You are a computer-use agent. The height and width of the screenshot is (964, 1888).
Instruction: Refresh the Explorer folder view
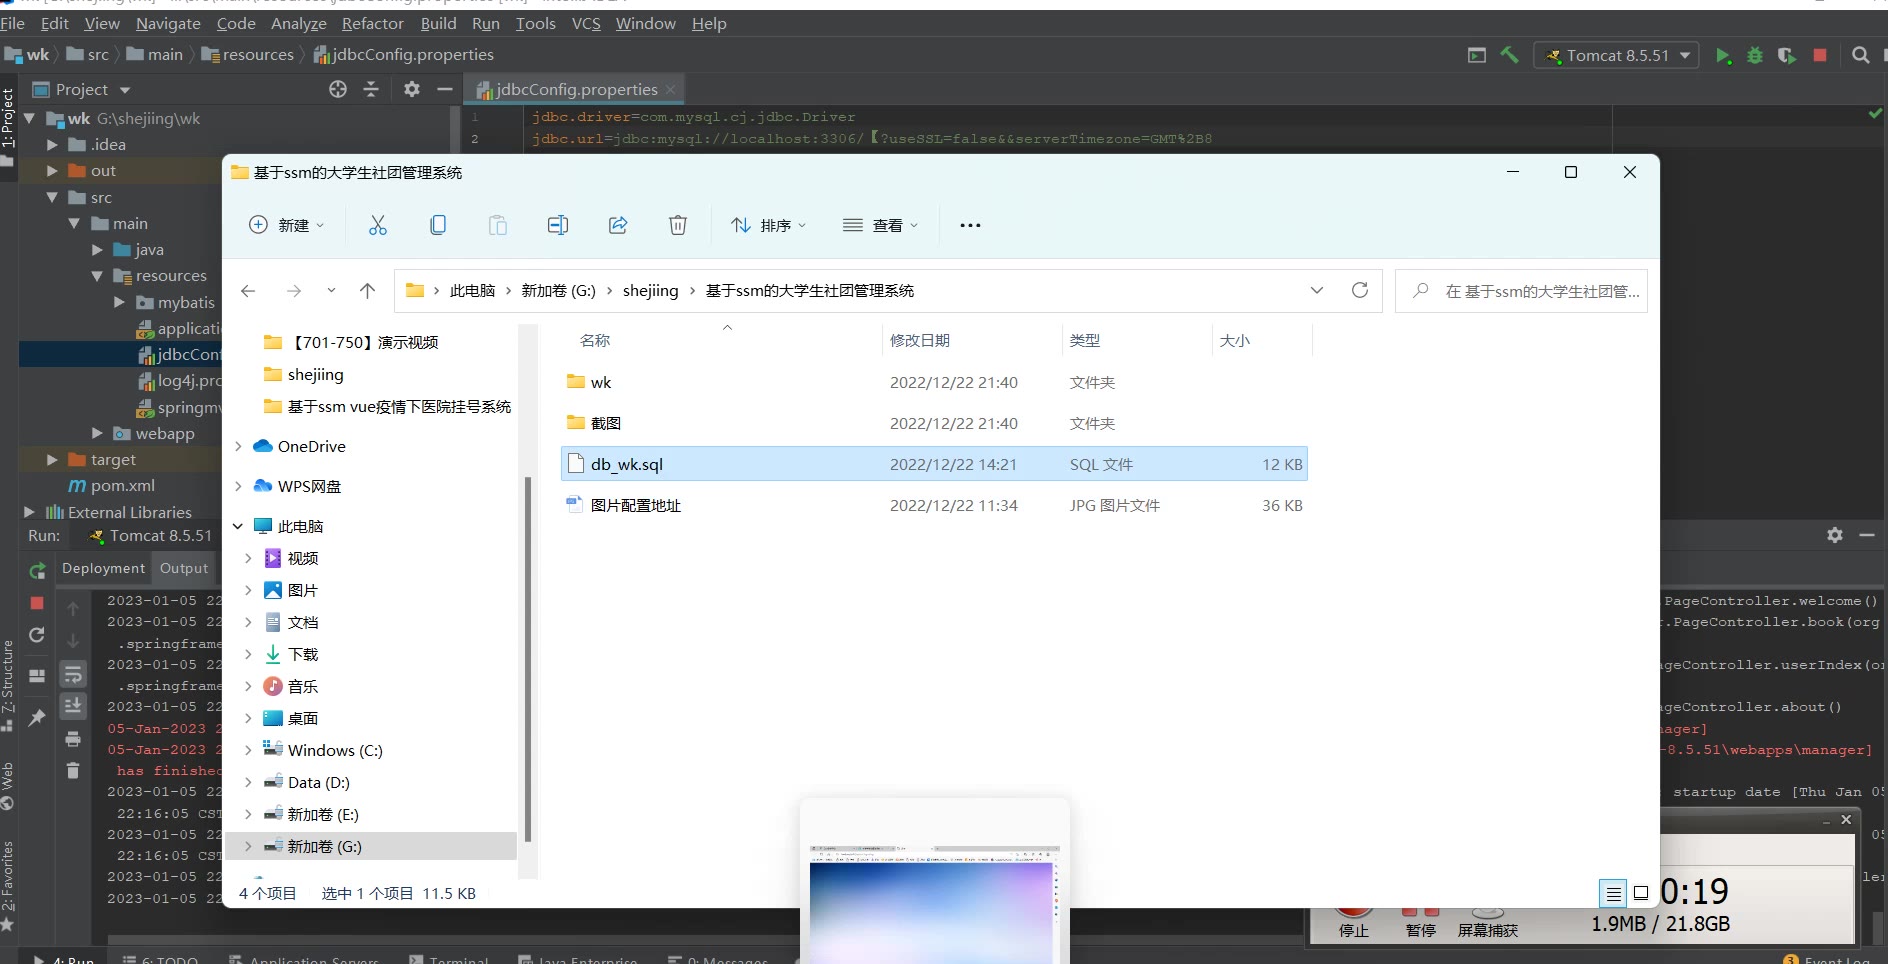(x=1359, y=290)
